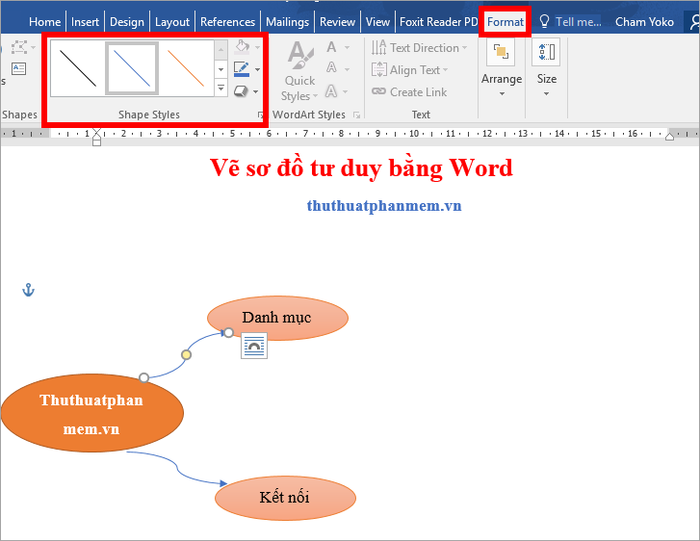
Task: Switch to the Insert tab
Action: pos(85,21)
